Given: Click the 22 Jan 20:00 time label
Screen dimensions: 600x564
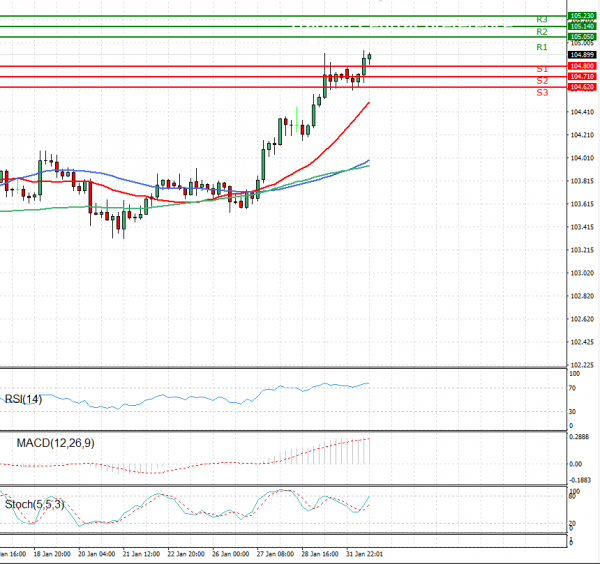Looking at the screenshot, I should [x=186, y=554].
